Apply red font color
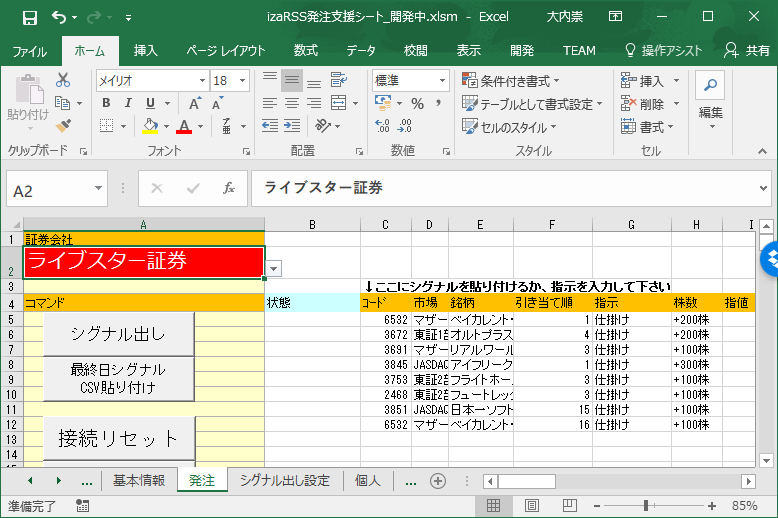The width and height of the screenshot is (778, 518). 184,126
